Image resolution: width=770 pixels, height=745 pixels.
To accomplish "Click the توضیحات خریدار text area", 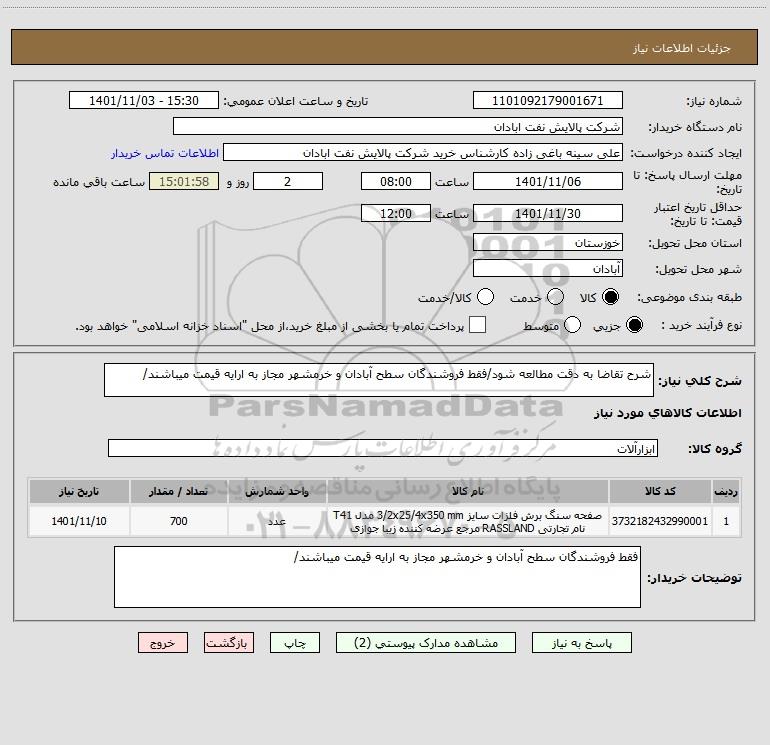I will [x=377, y=576].
